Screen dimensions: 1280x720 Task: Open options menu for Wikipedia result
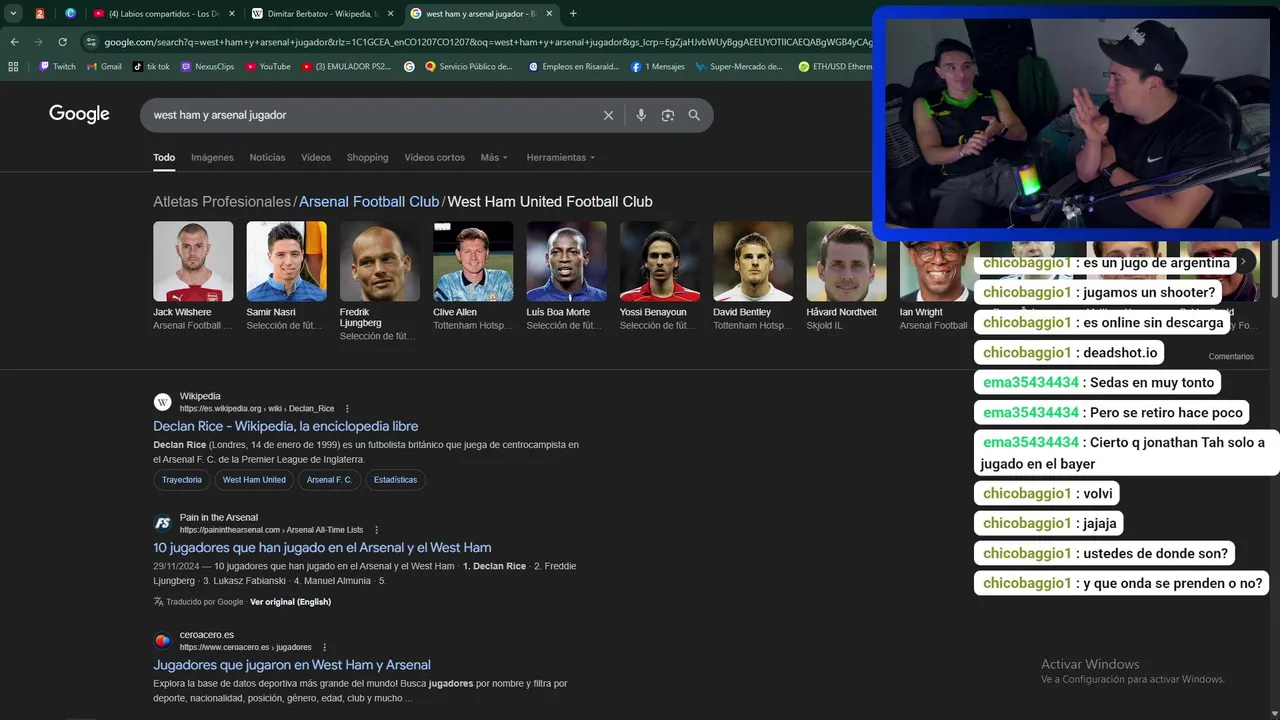tap(347, 408)
